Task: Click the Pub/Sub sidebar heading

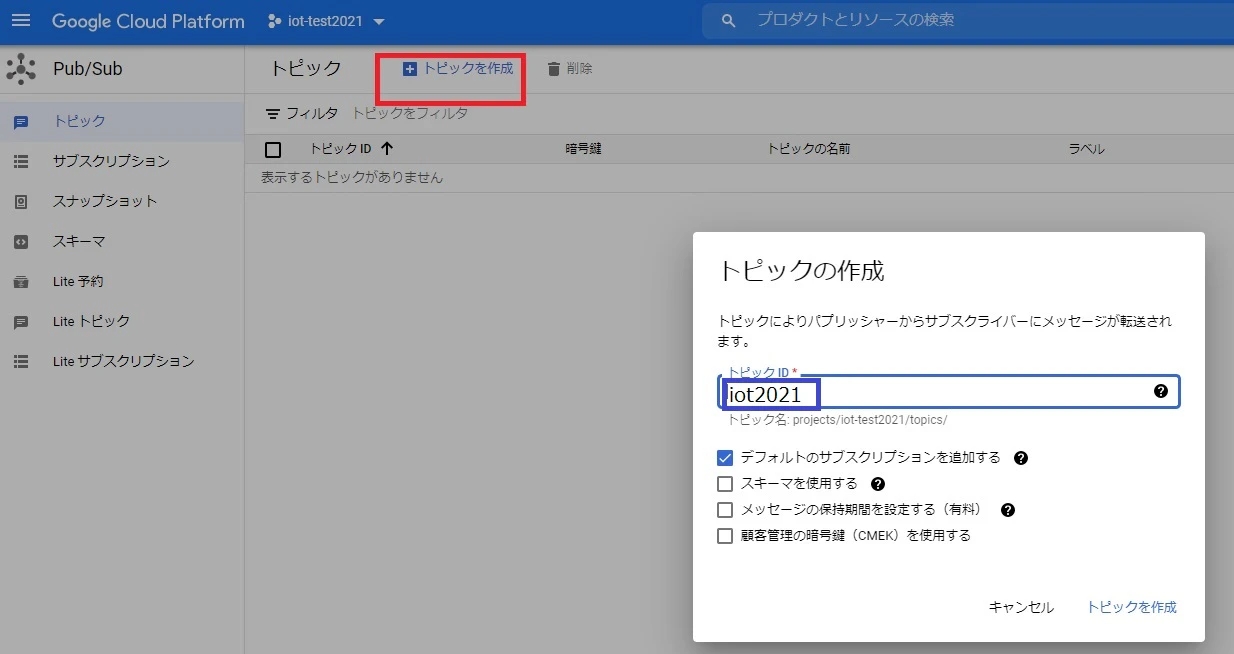Action: 88,69
